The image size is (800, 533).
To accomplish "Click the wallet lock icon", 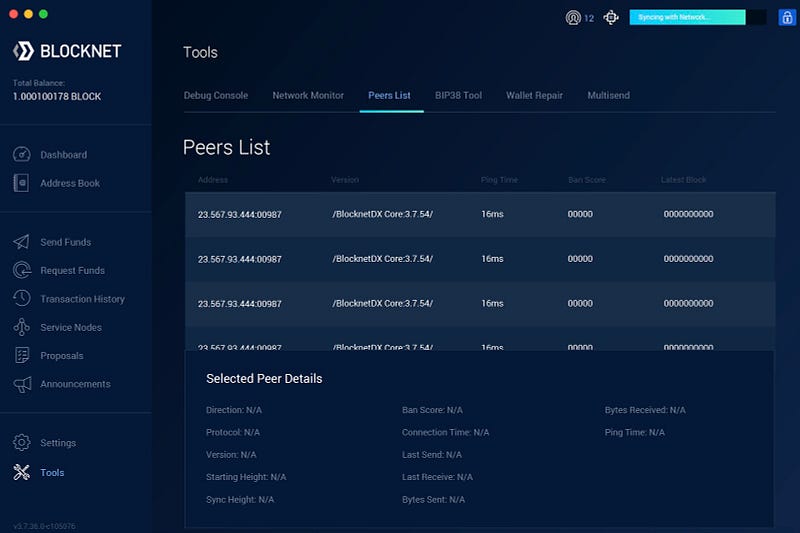I will pyautogui.click(x=787, y=18).
